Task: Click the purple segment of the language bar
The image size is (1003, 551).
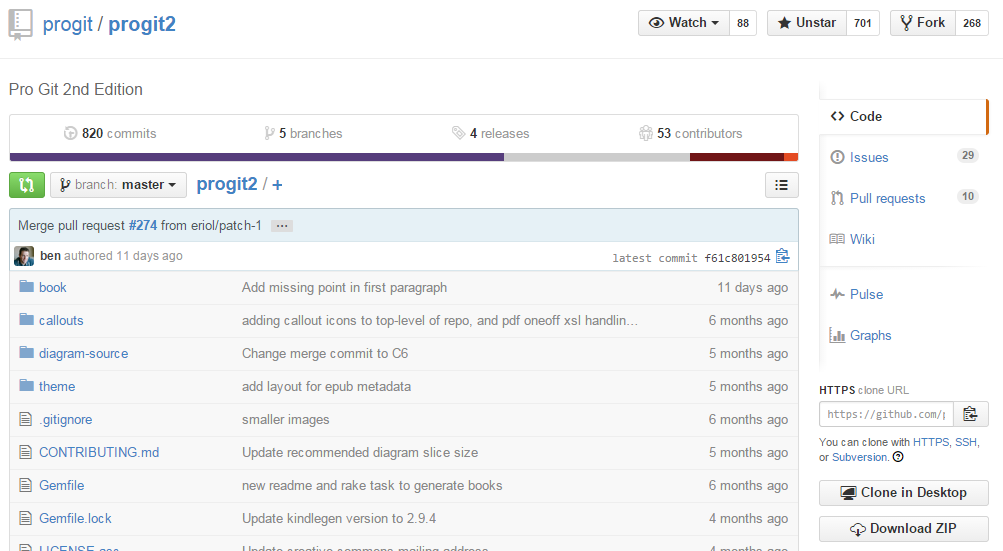Action: point(257,157)
